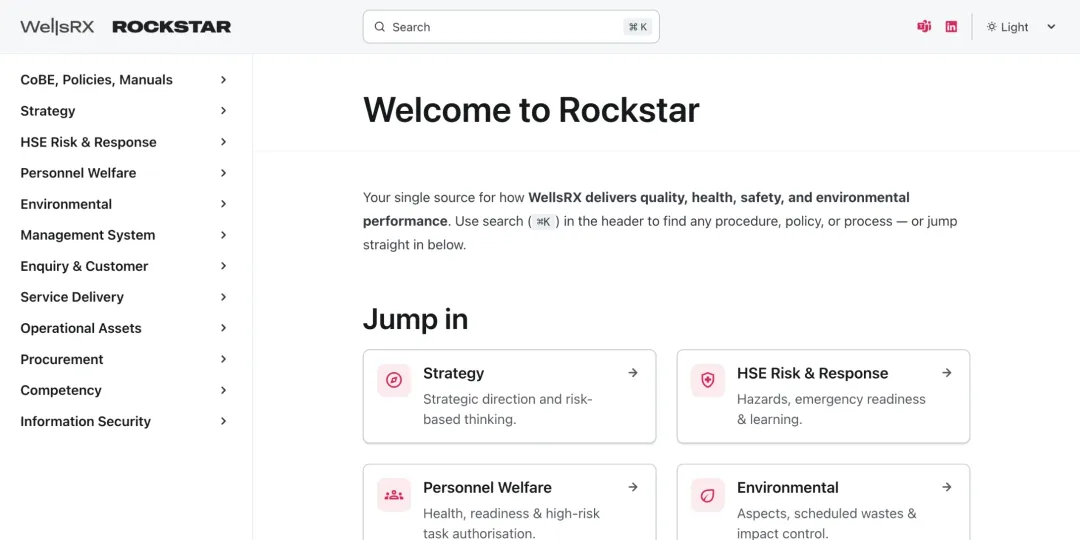
Task: Open the Microsoft Teams icon link
Action: pyautogui.click(x=924, y=27)
